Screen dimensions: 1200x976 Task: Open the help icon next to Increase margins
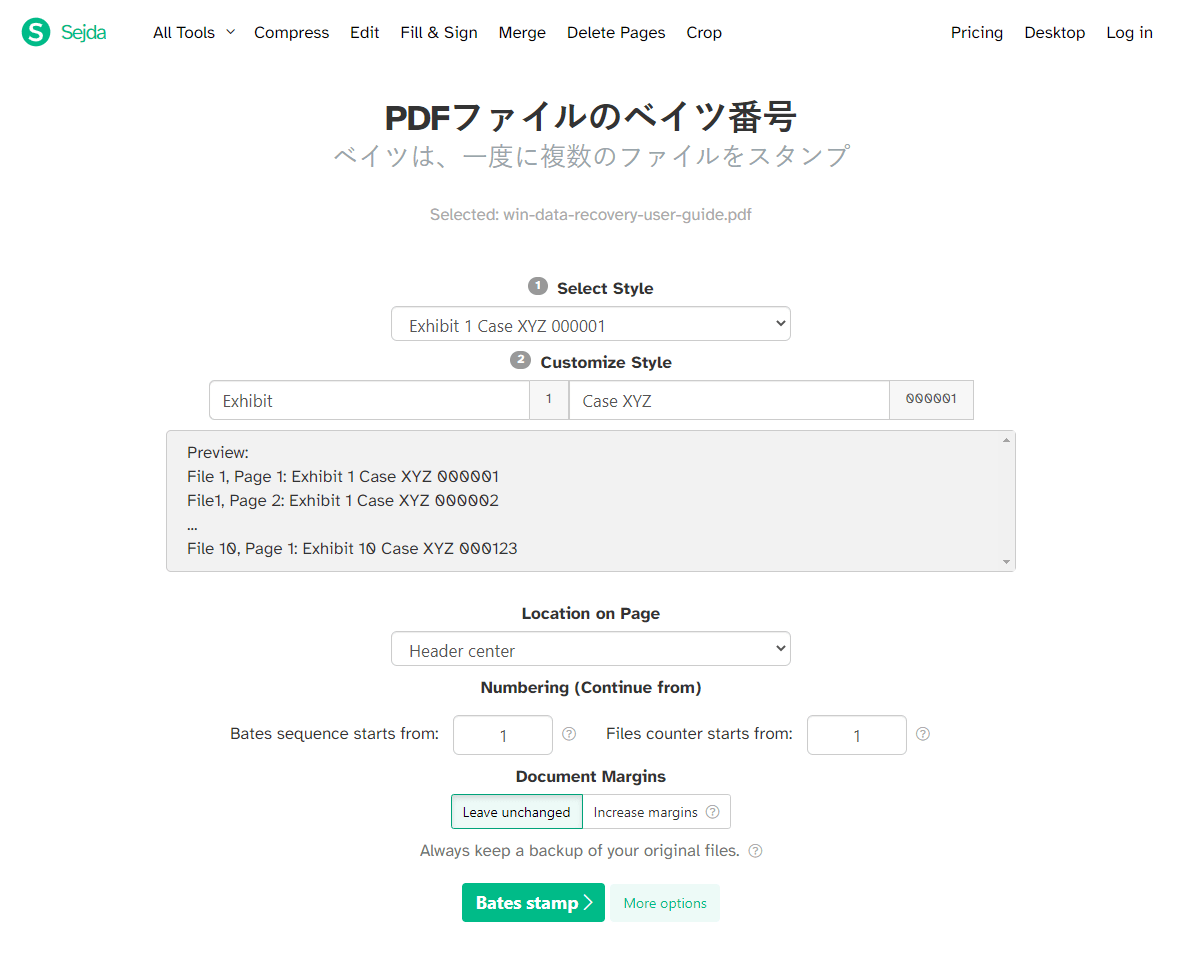click(x=713, y=811)
